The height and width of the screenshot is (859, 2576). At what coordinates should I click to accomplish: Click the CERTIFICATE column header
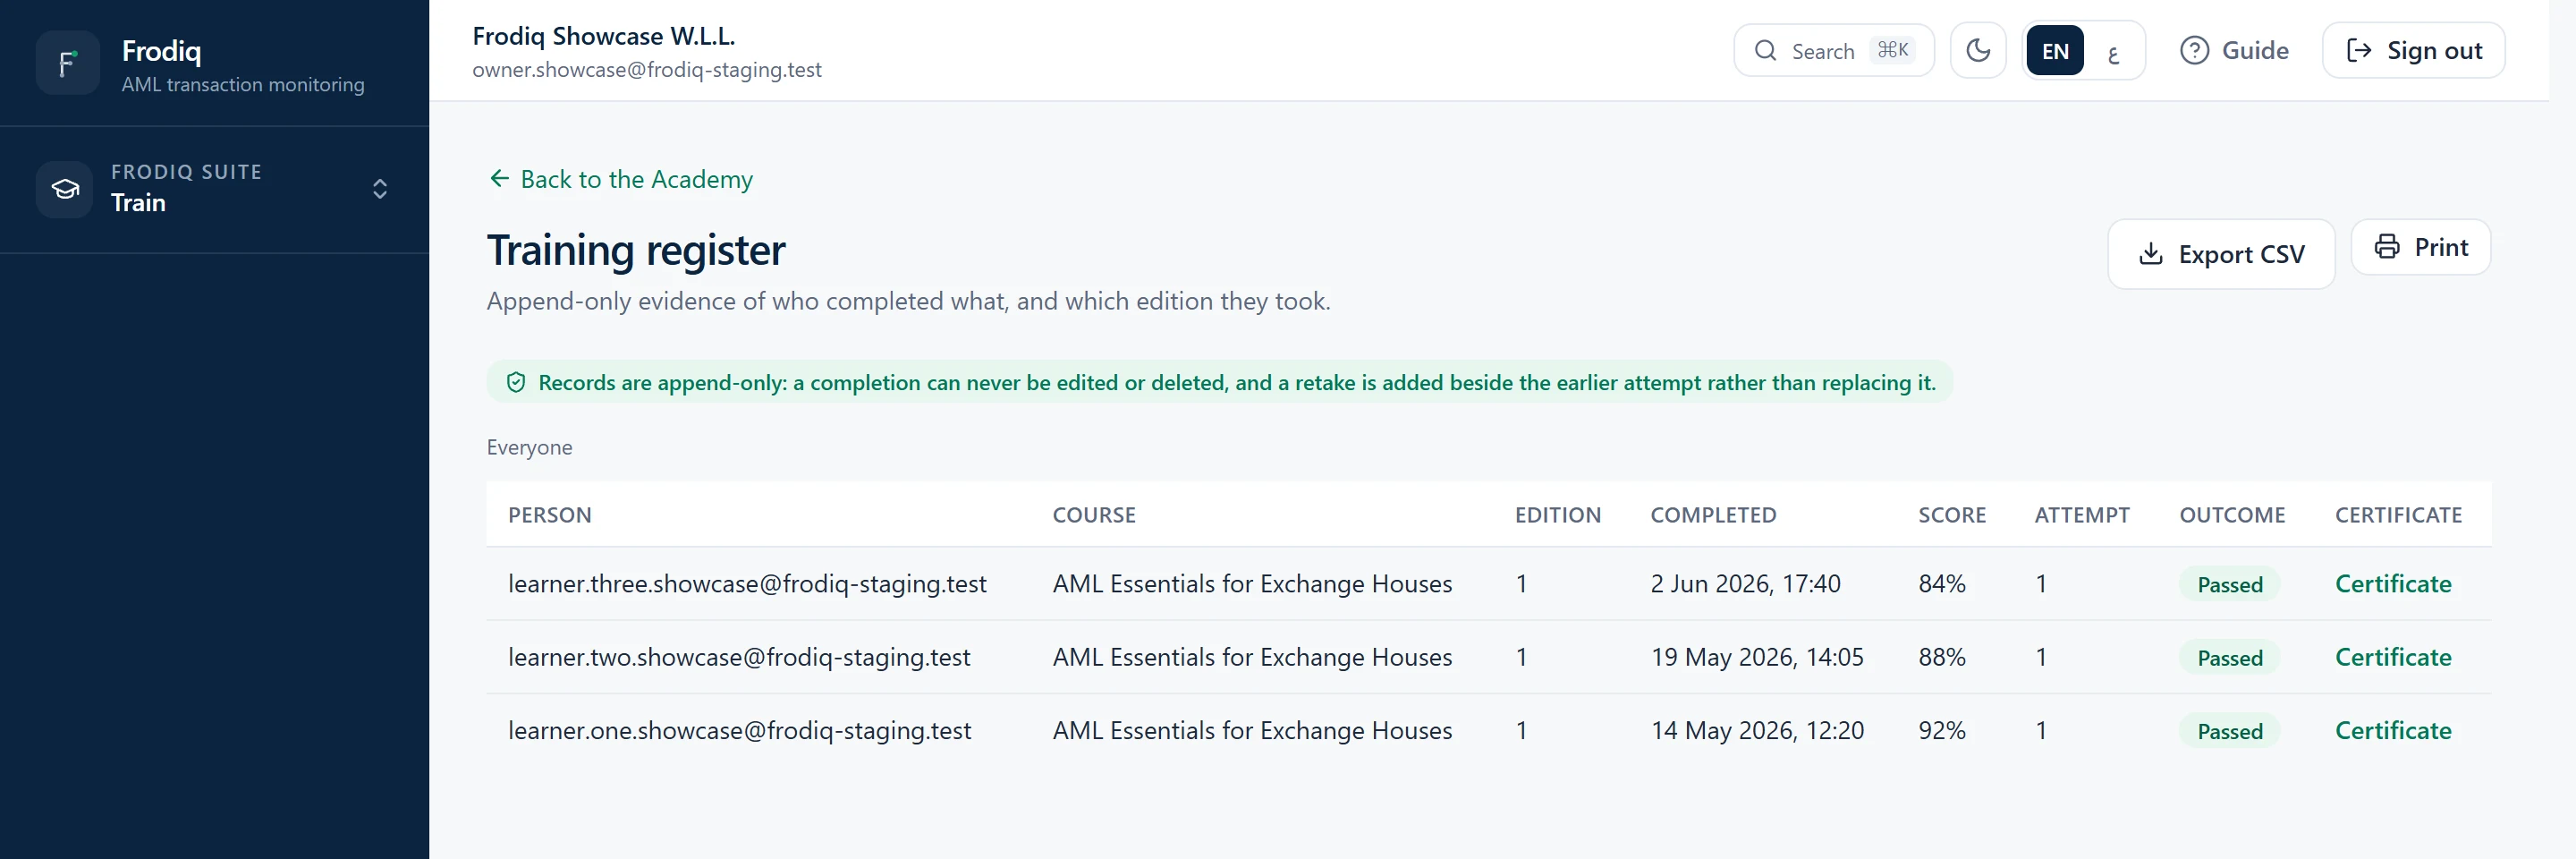pos(2398,514)
